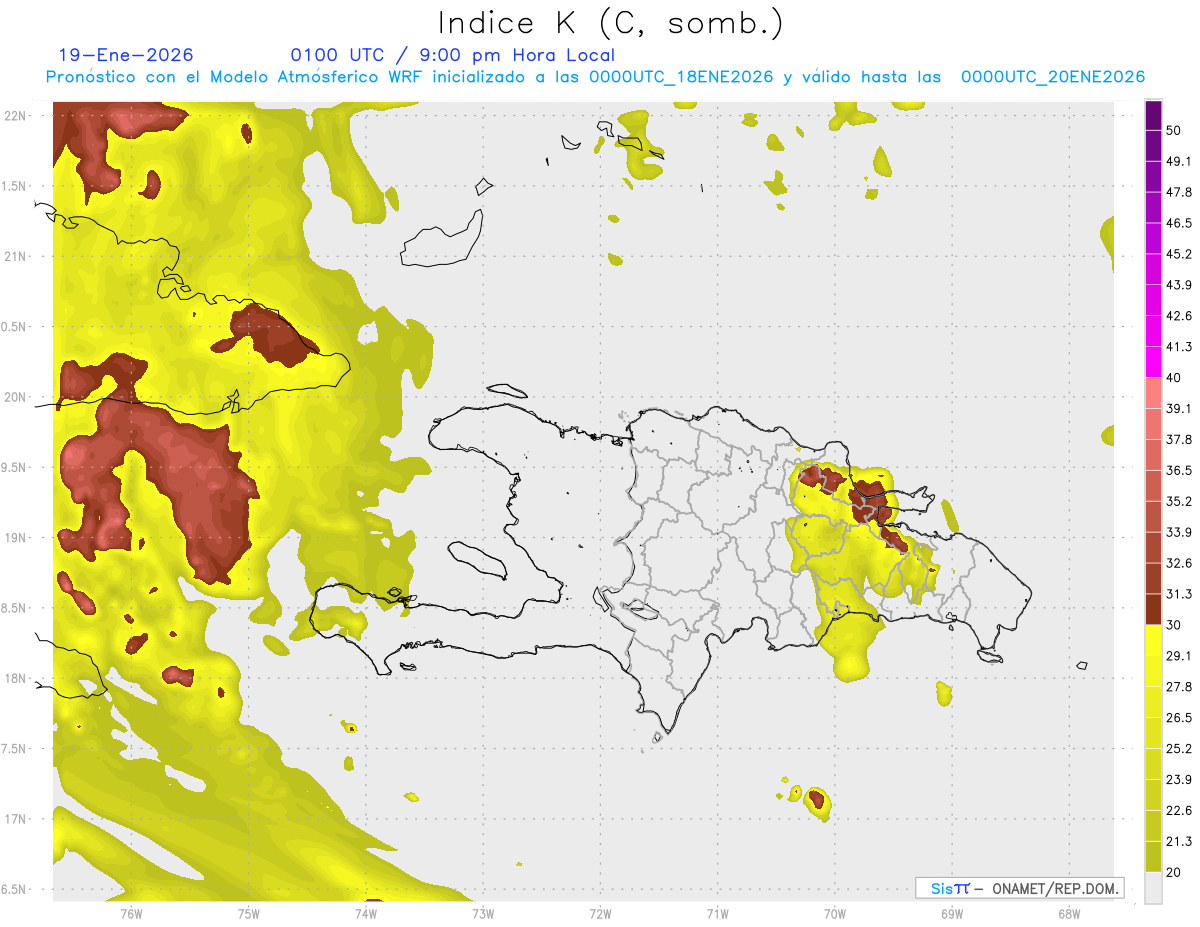The width and height of the screenshot is (1200, 927).
Task: Pick the salmon swatch between 39.1 and 40
Action: [x=1153, y=393]
